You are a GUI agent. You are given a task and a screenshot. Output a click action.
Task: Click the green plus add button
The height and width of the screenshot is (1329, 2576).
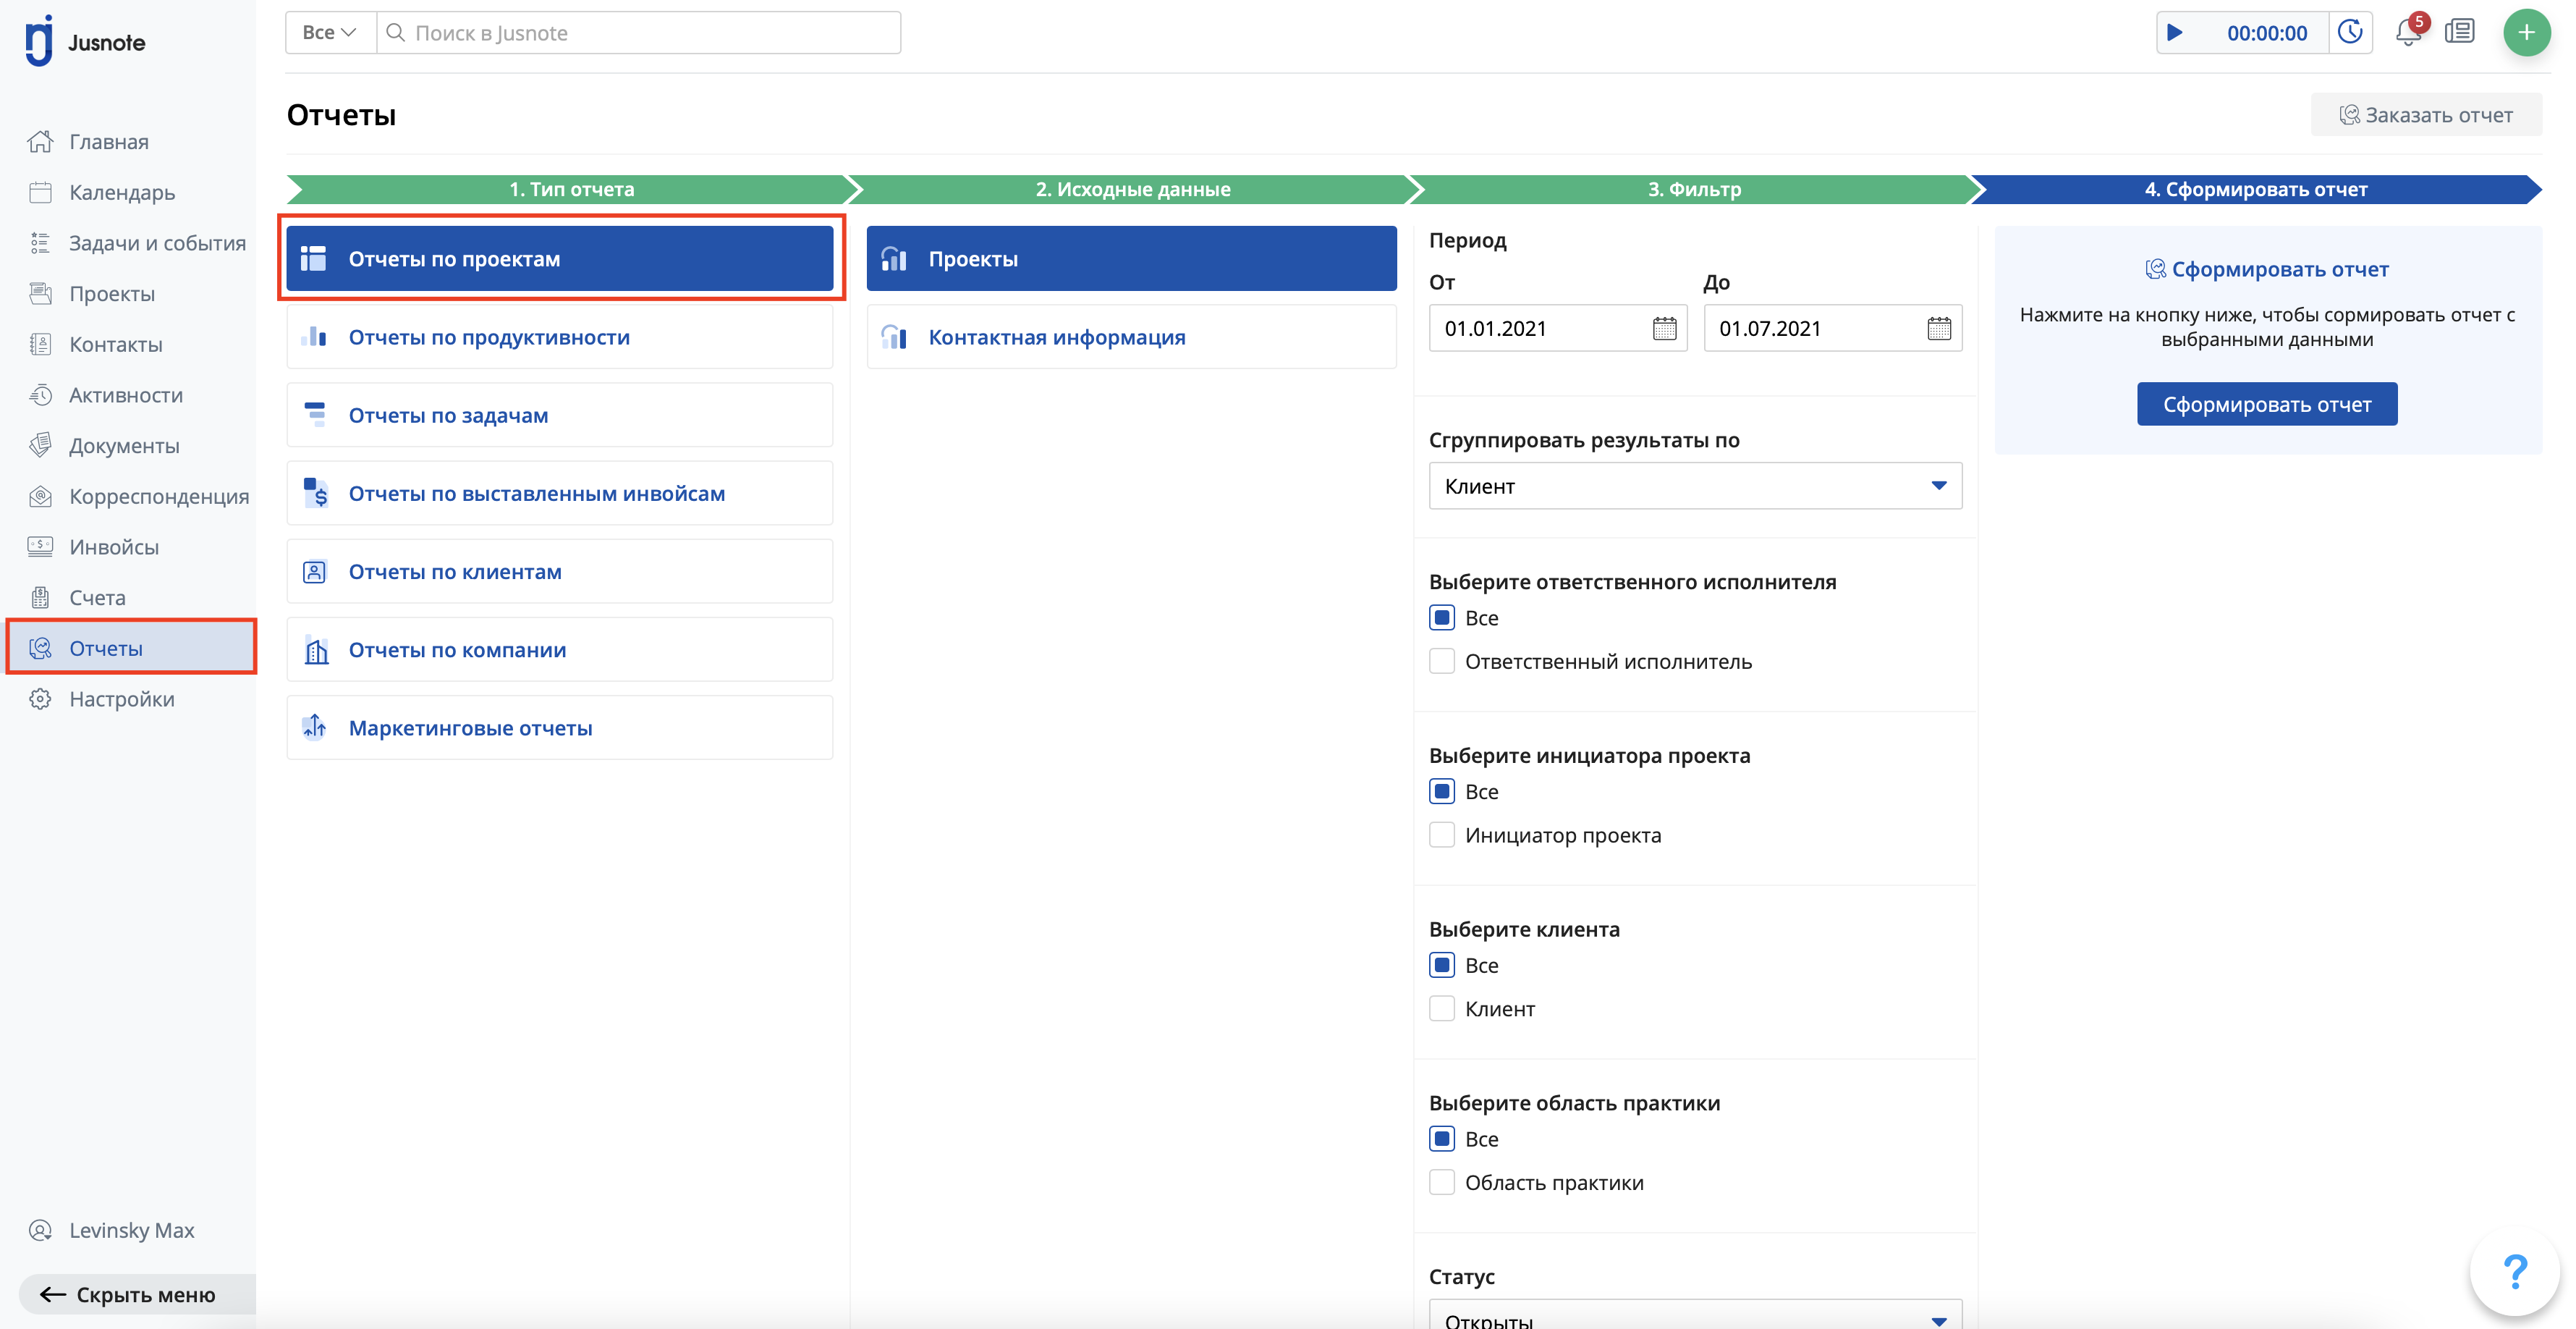(2525, 33)
